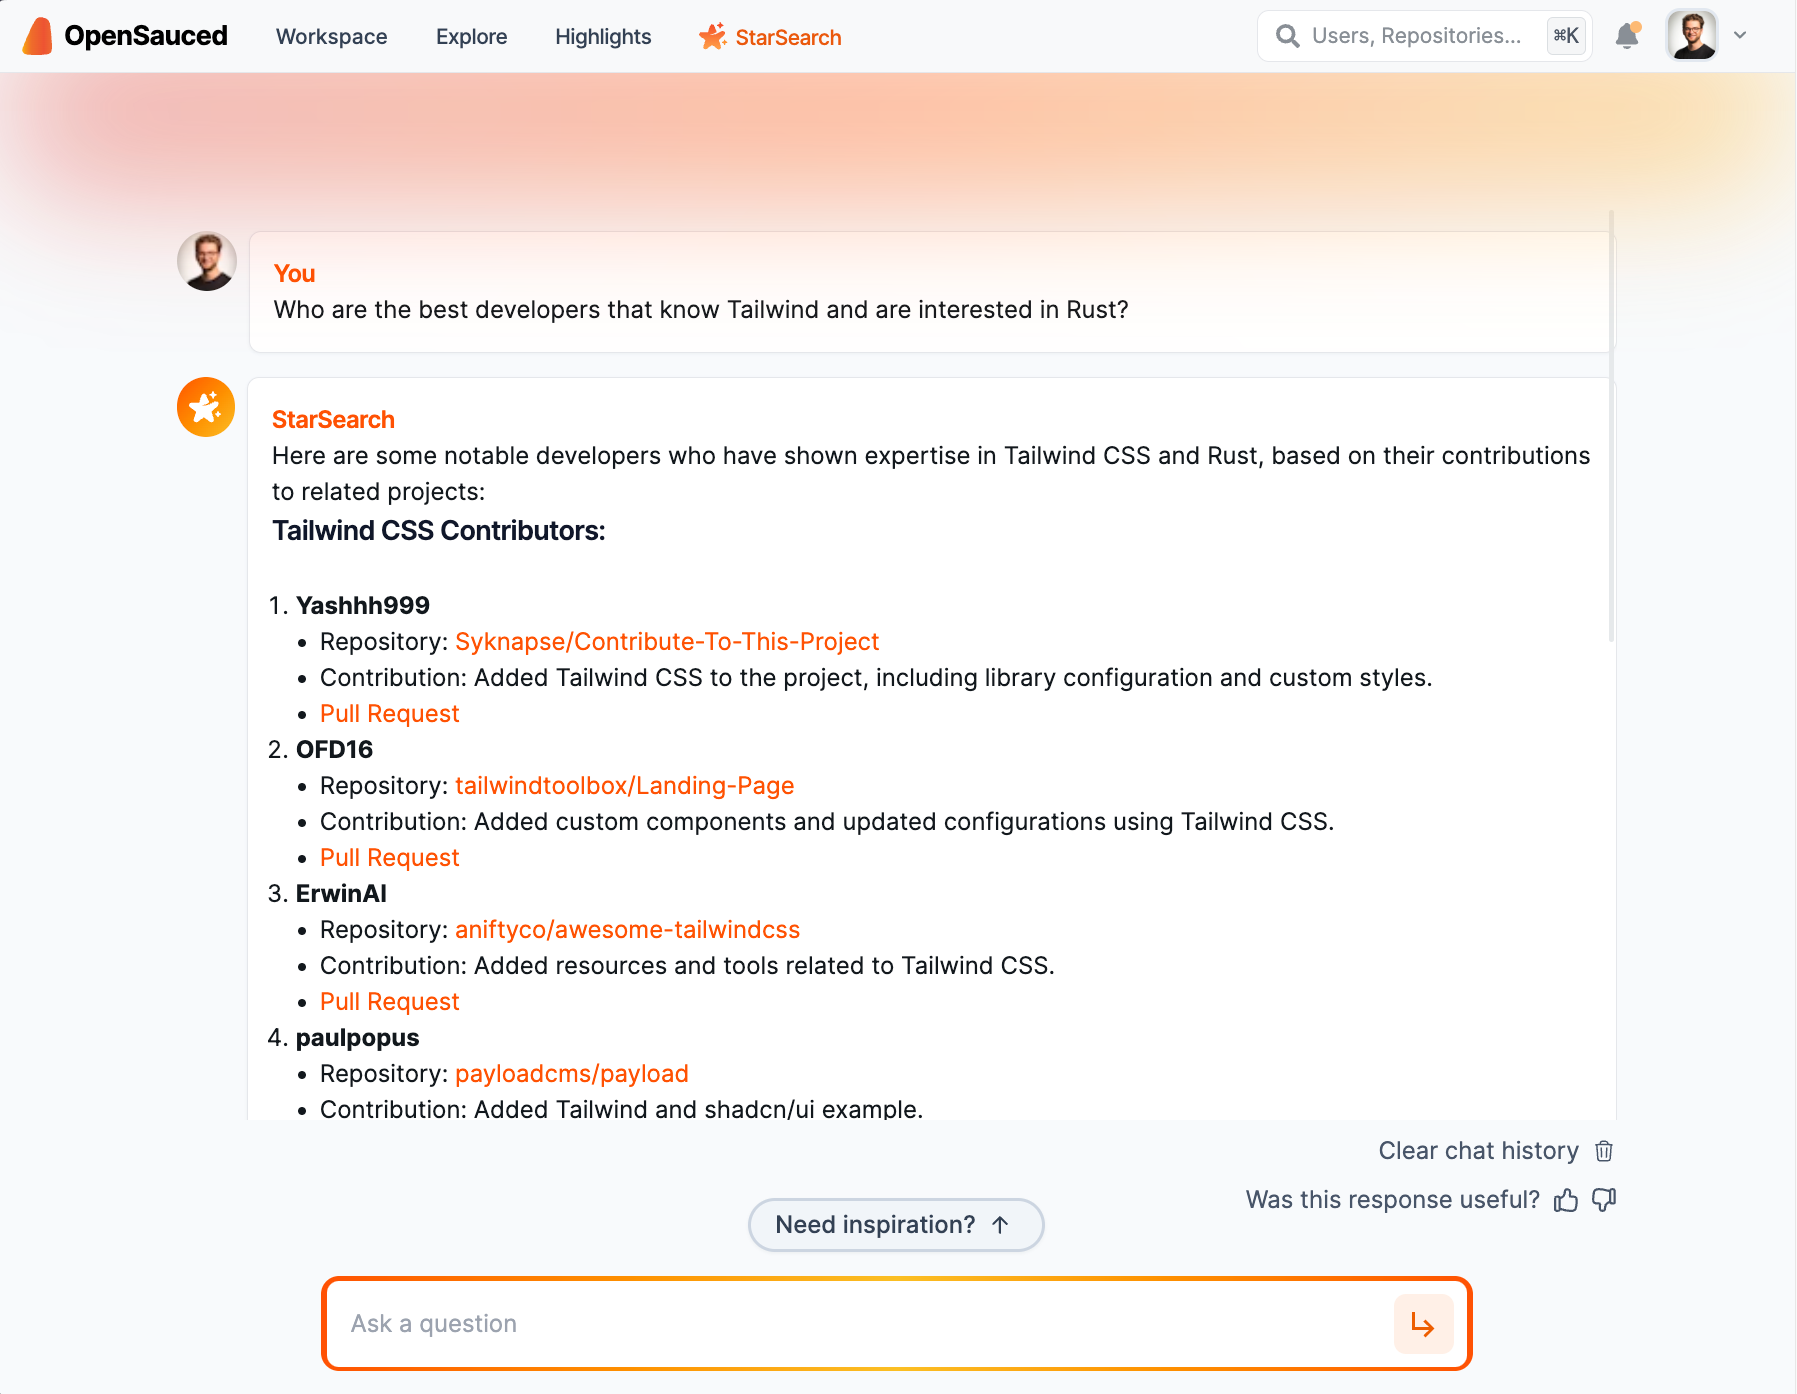Screen dimensions: 1797x1394
Task: Select the StarSearch nav tab
Action: pyautogui.click(x=770, y=37)
